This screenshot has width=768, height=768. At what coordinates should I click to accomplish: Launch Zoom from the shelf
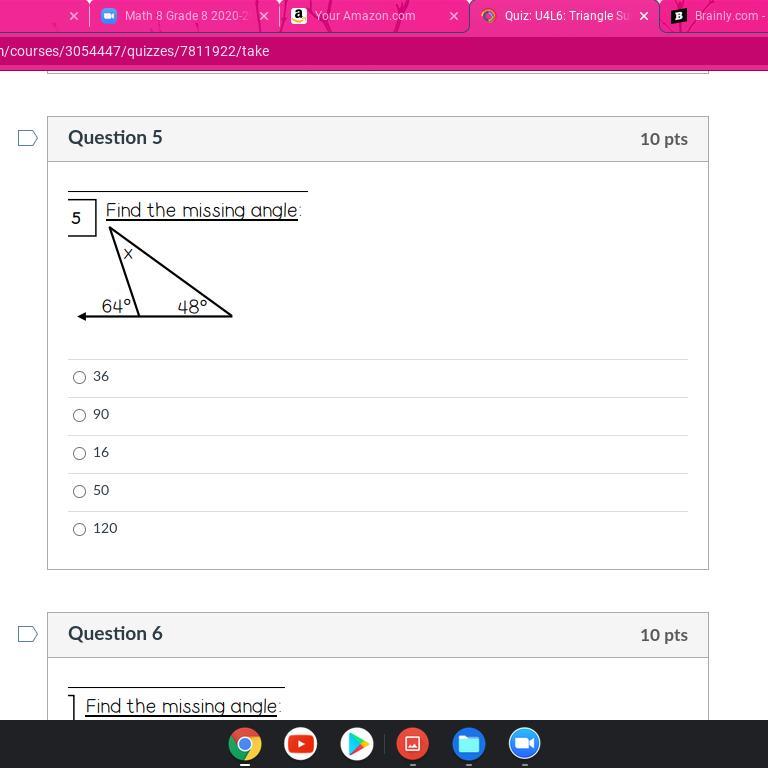pyautogui.click(x=525, y=744)
